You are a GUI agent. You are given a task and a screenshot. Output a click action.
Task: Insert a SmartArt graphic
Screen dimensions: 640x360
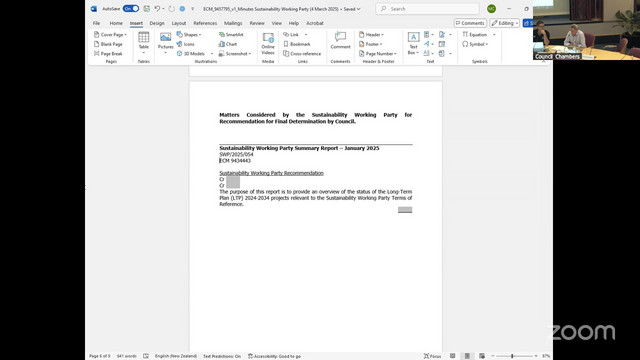point(231,35)
